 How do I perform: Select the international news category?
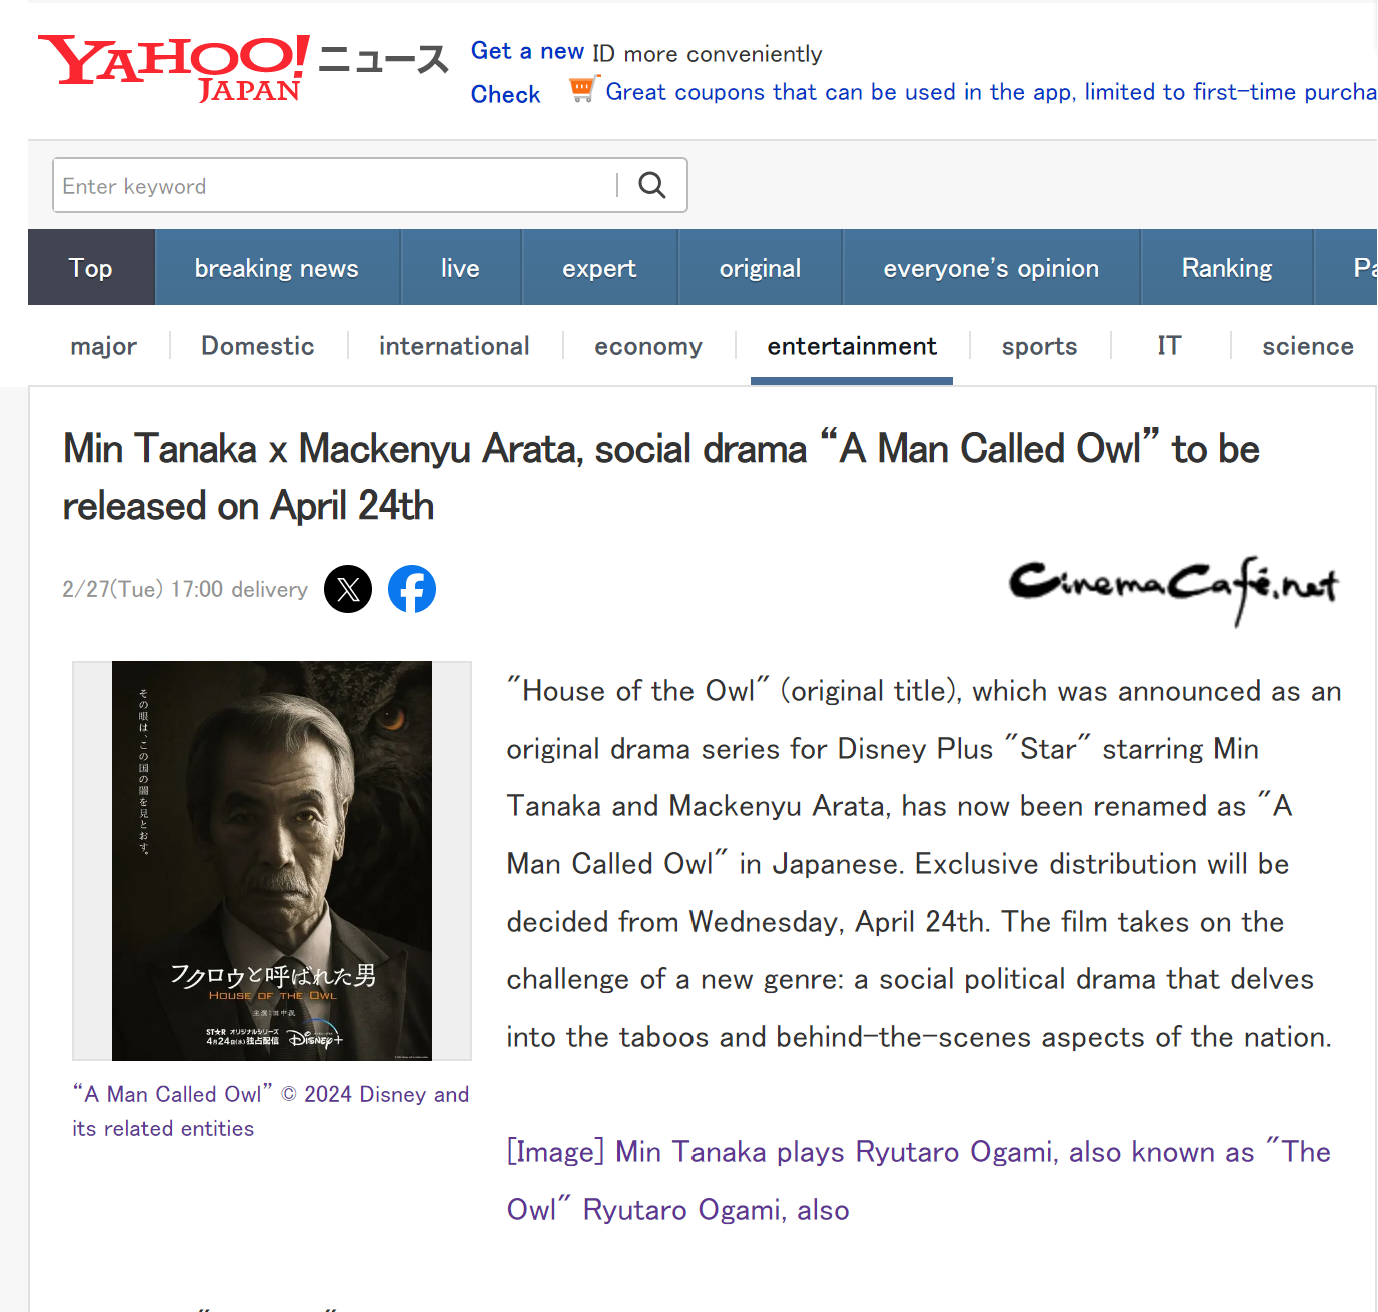pyautogui.click(x=454, y=346)
